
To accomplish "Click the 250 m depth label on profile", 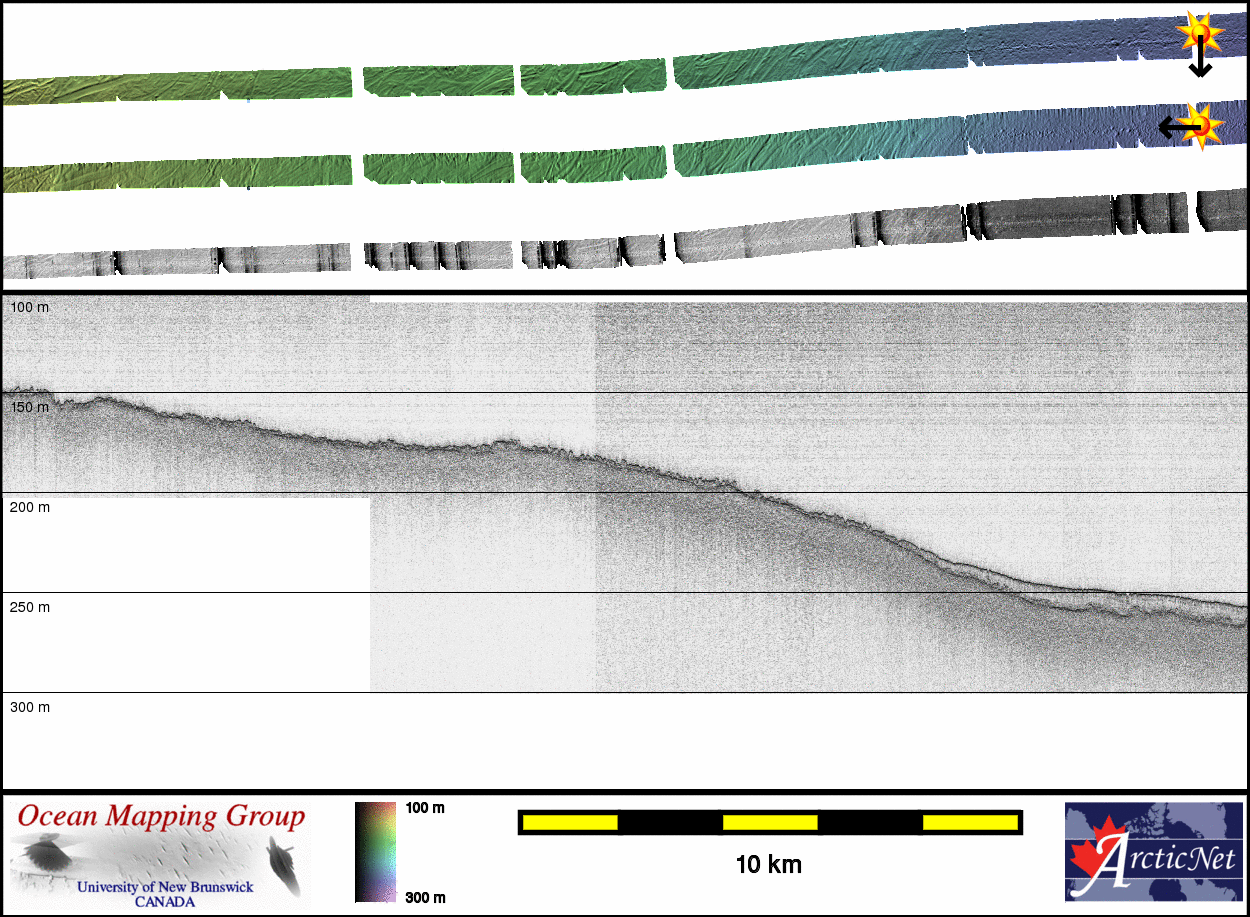I will pyautogui.click(x=30, y=607).
